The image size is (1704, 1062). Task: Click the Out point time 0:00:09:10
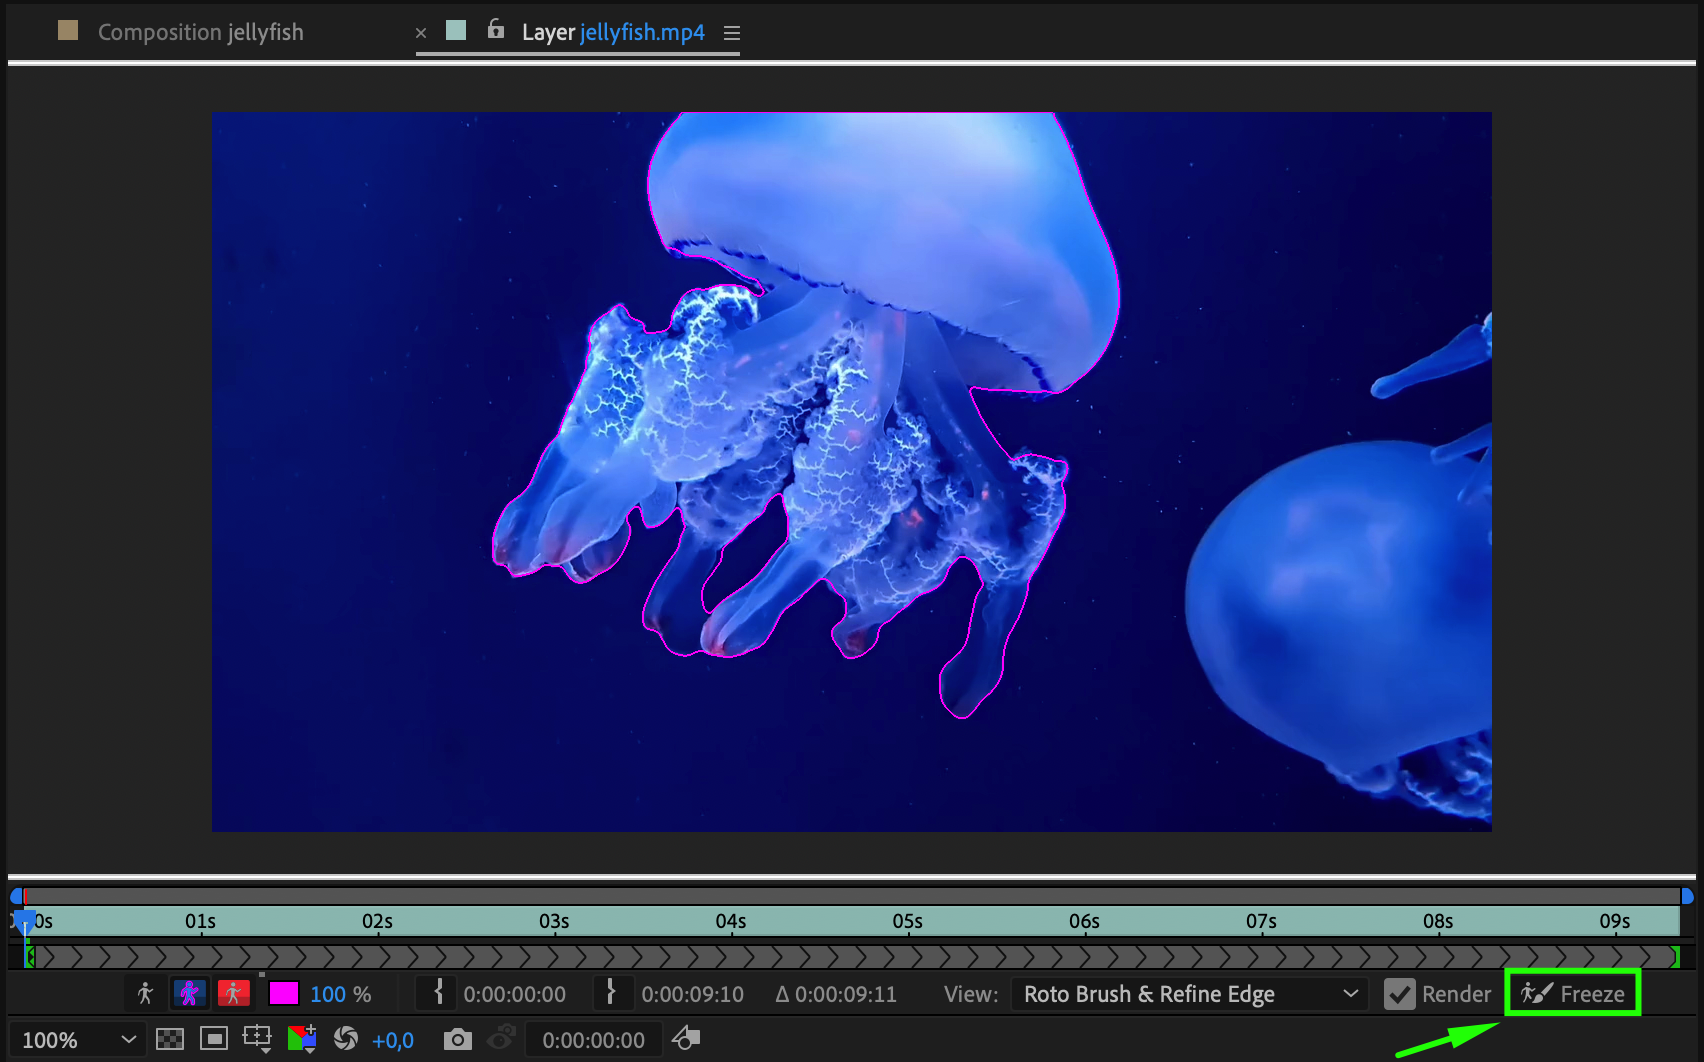click(692, 994)
